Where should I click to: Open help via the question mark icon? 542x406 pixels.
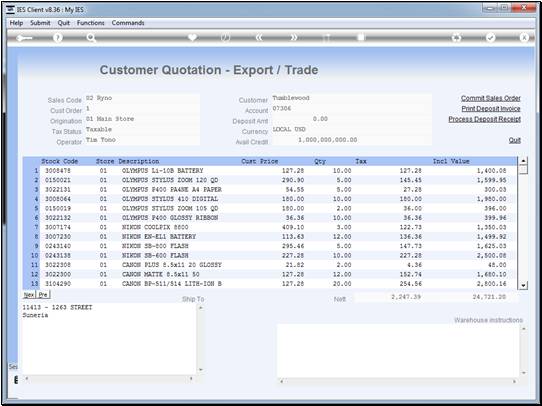[58, 38]
